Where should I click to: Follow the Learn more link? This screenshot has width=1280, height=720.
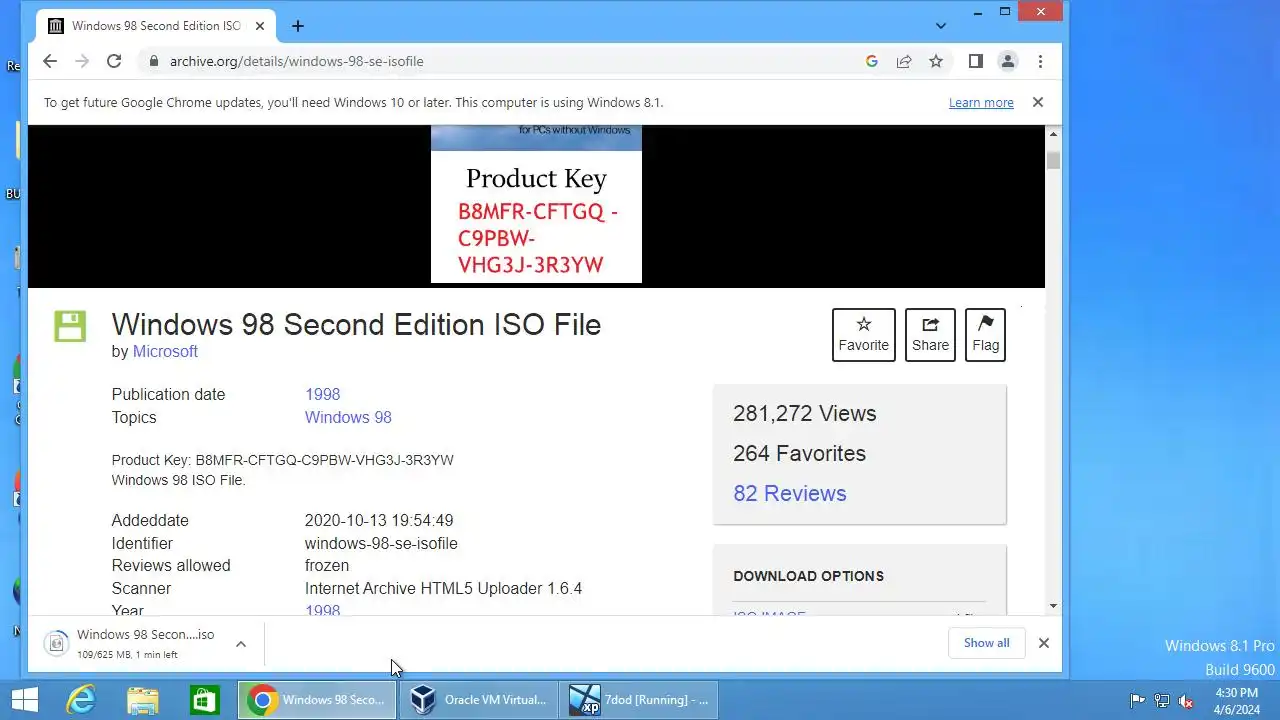coord(981,102)
